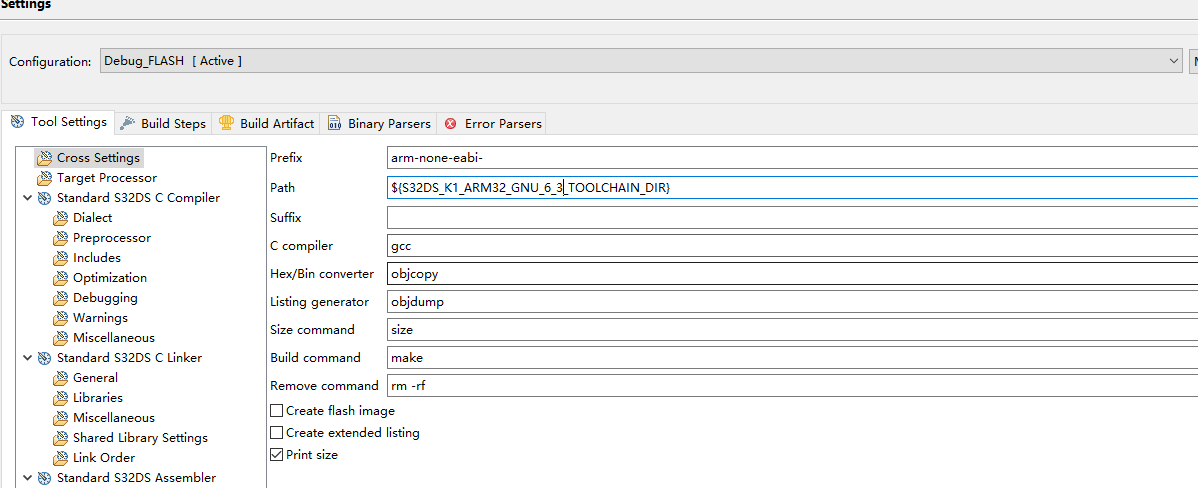Click the Optimization settings icon
The width and height of the screenshot is (1198, 488).
pyautogui.click(x=60, y=278)
